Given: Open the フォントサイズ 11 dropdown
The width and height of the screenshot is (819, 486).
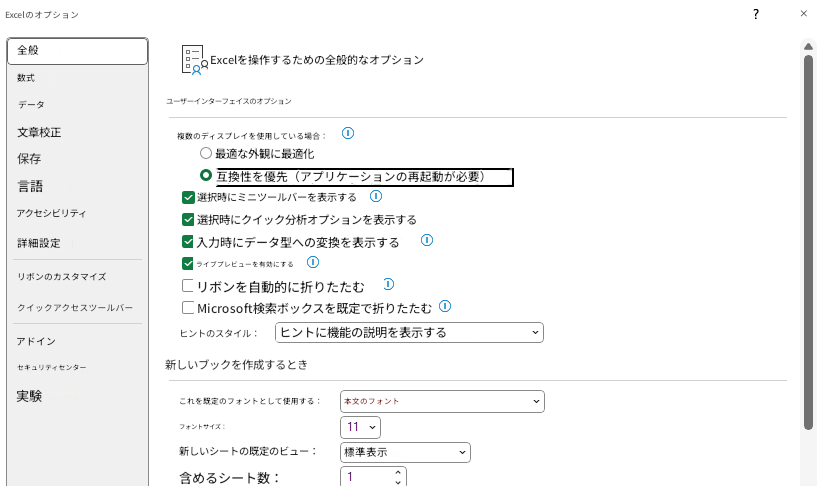Looking at the screenshot, I should (x=360, y=427).
